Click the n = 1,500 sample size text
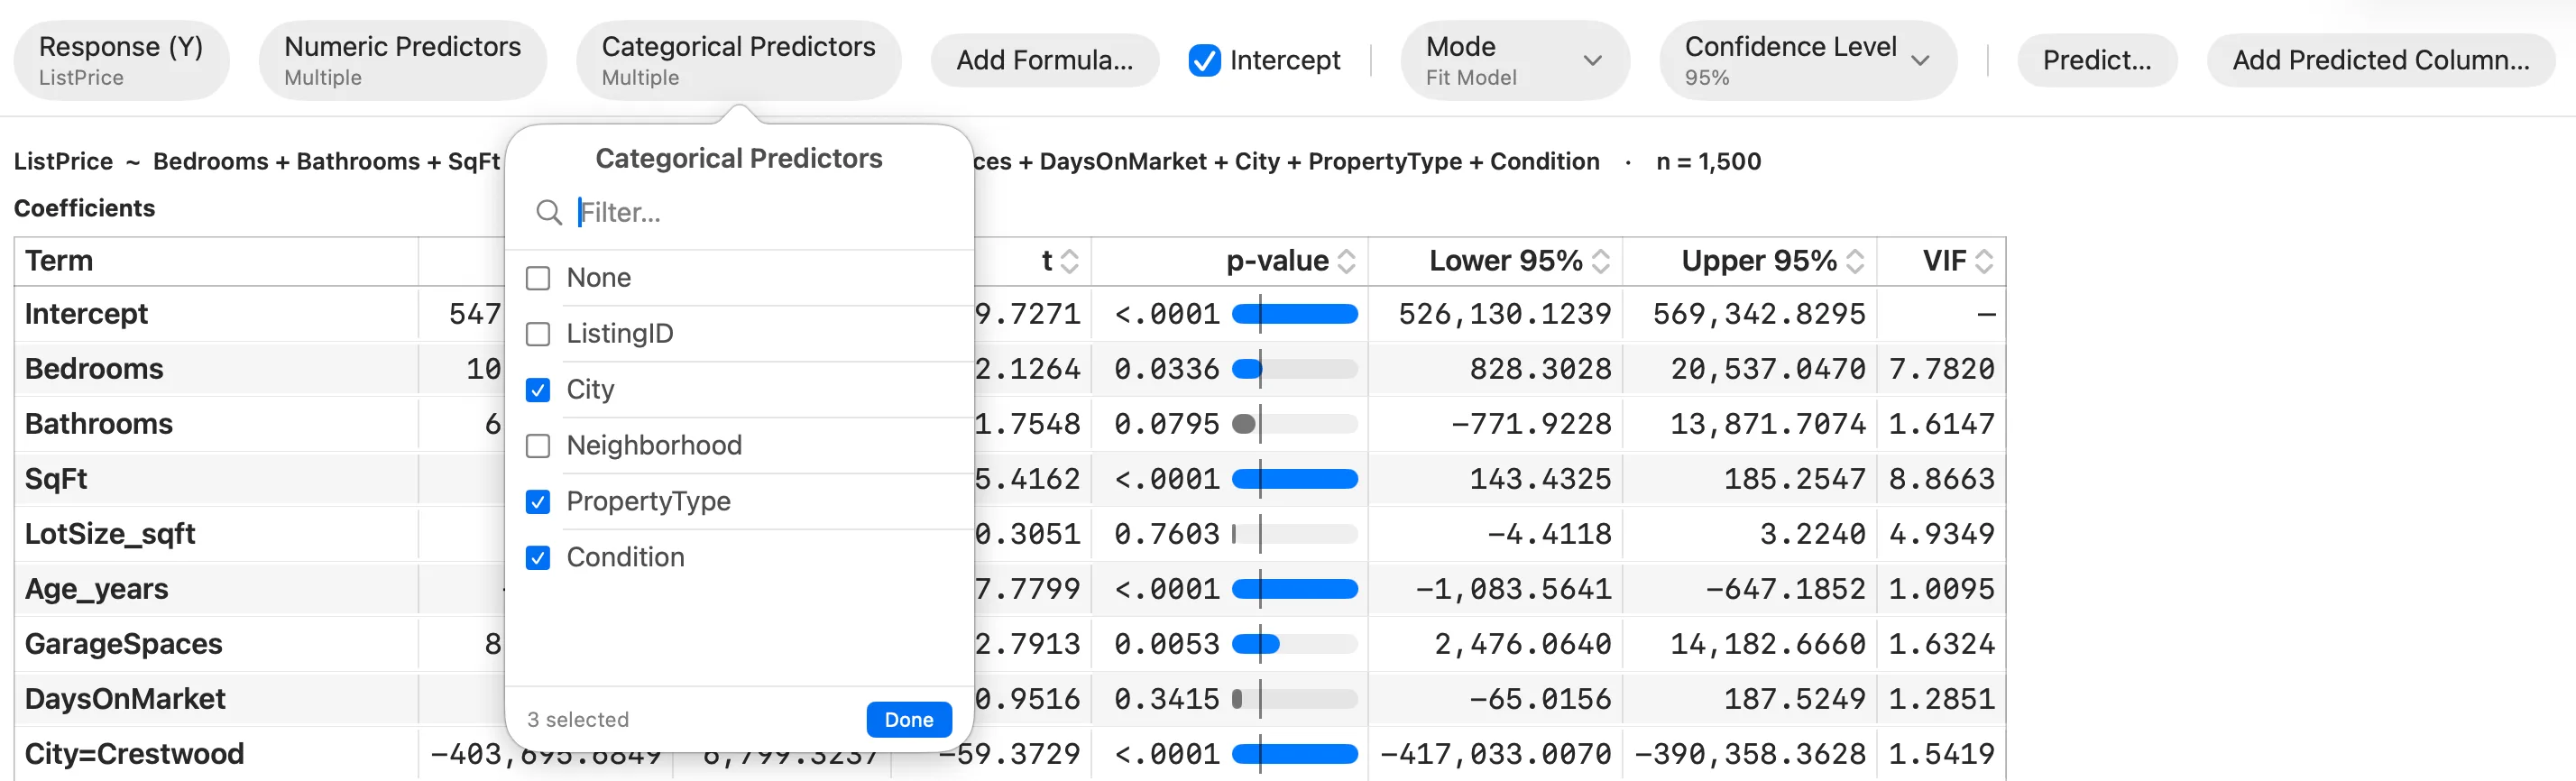 [x=1708, y=162]
